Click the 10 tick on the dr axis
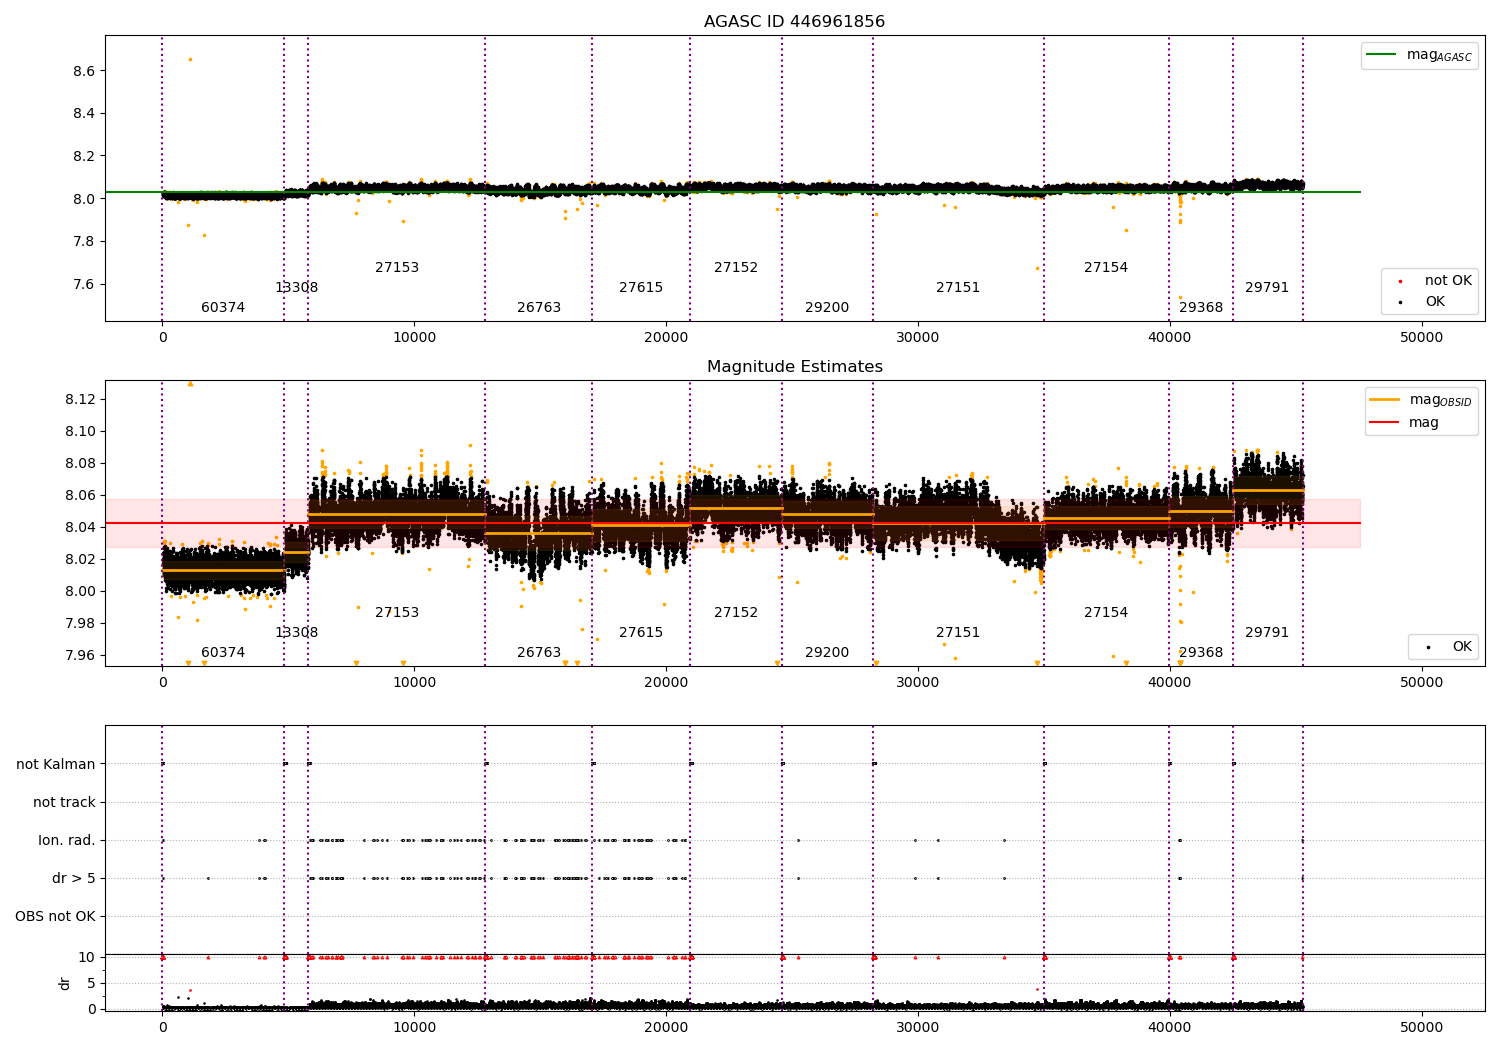The width and height of the screenshot is (1500, 1050). 87,957
